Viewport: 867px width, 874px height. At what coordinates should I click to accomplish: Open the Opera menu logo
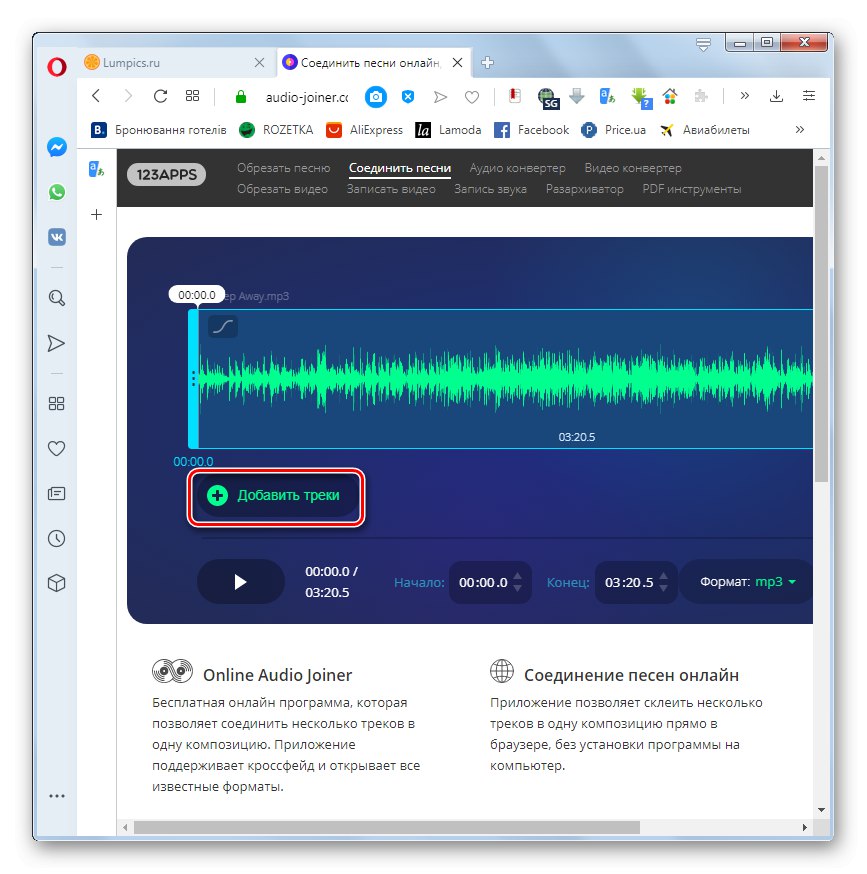tap(56, 67)
